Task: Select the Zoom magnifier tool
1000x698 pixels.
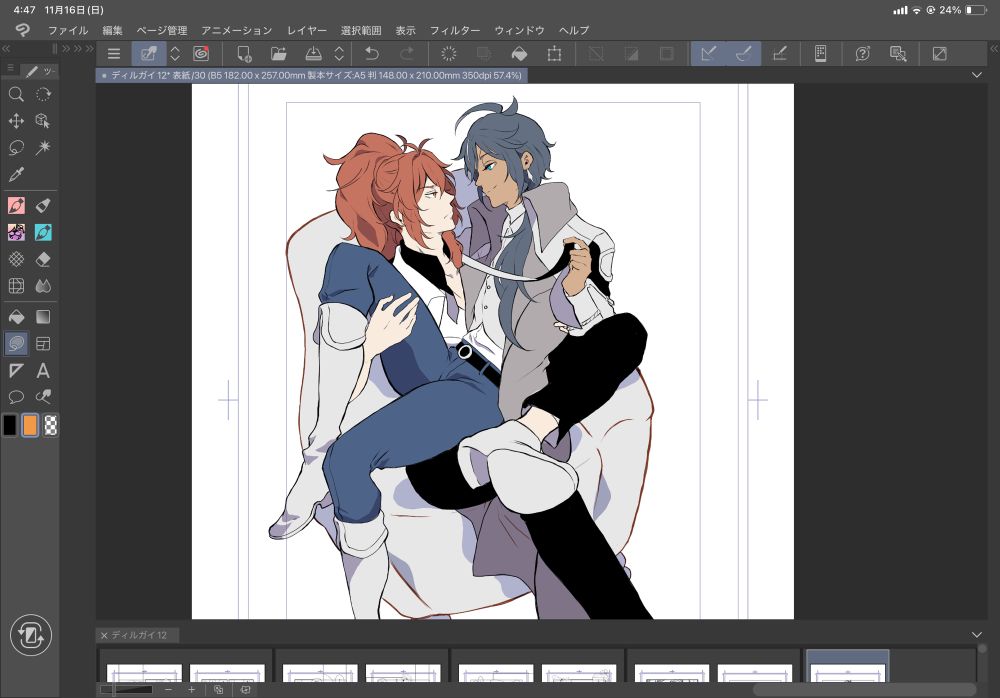Action: pos(16,94)
